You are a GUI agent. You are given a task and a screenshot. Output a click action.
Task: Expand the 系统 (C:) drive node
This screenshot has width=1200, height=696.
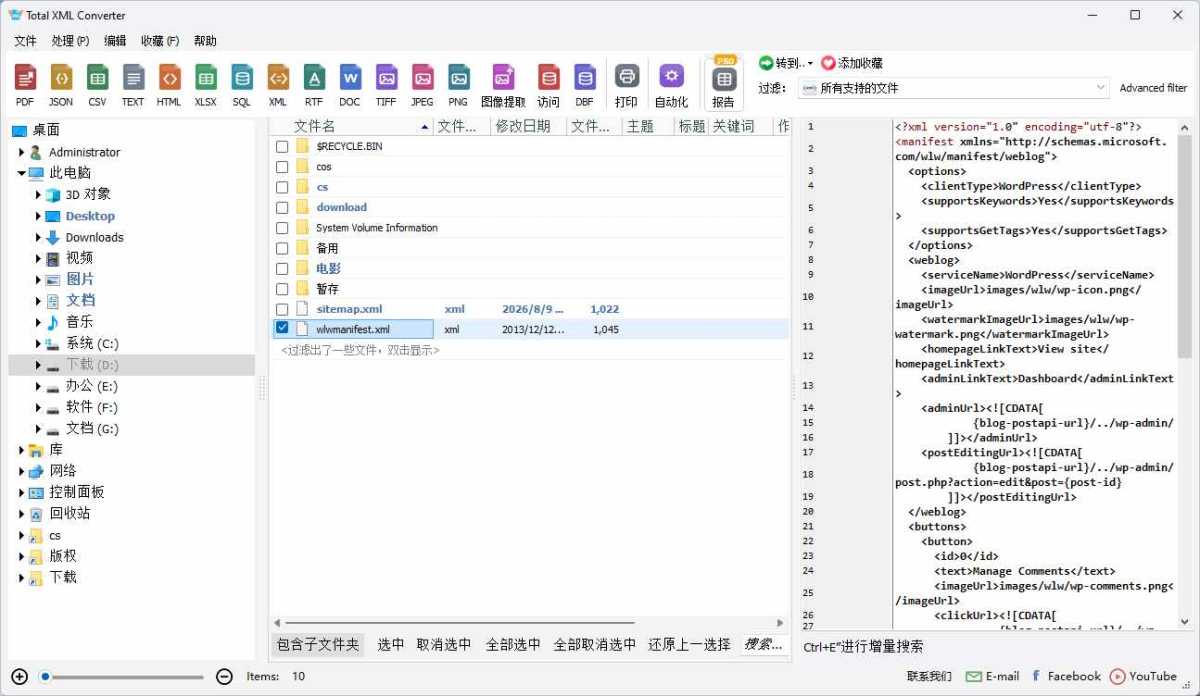38,343
